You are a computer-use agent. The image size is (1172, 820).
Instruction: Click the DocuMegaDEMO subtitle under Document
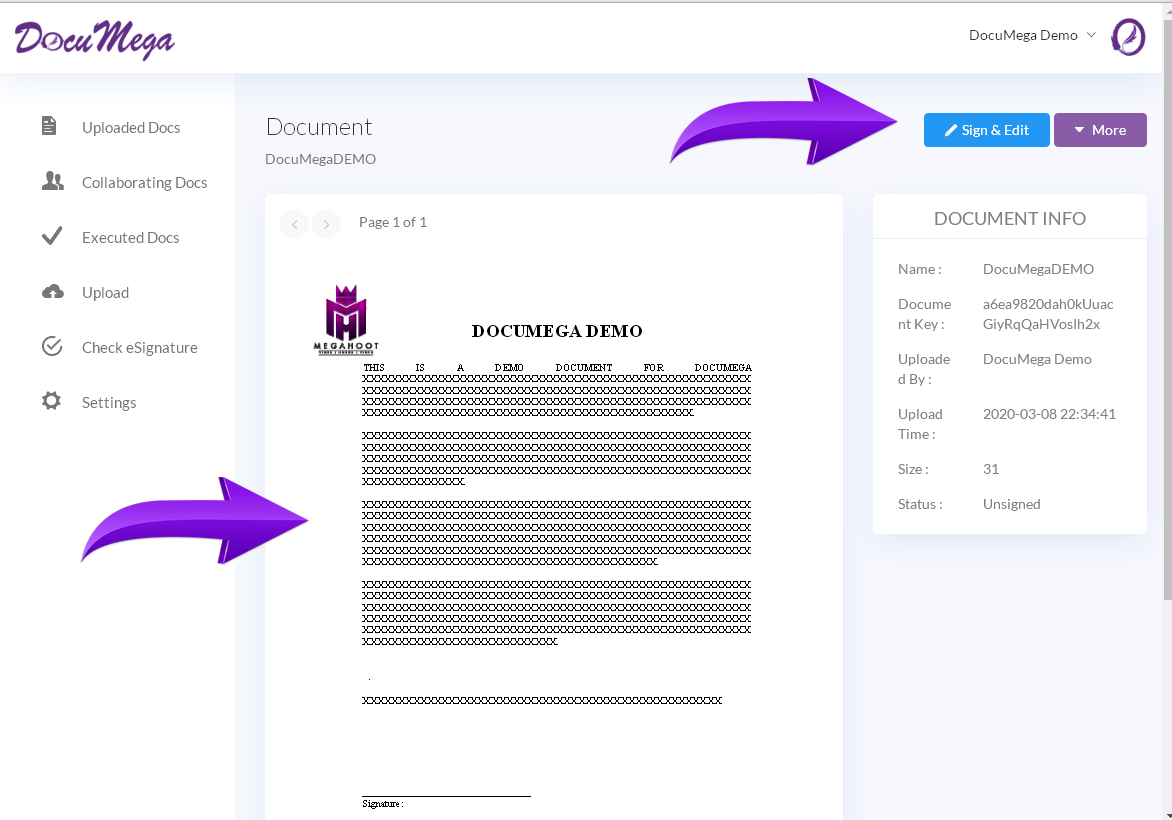(x=321, y=158)
